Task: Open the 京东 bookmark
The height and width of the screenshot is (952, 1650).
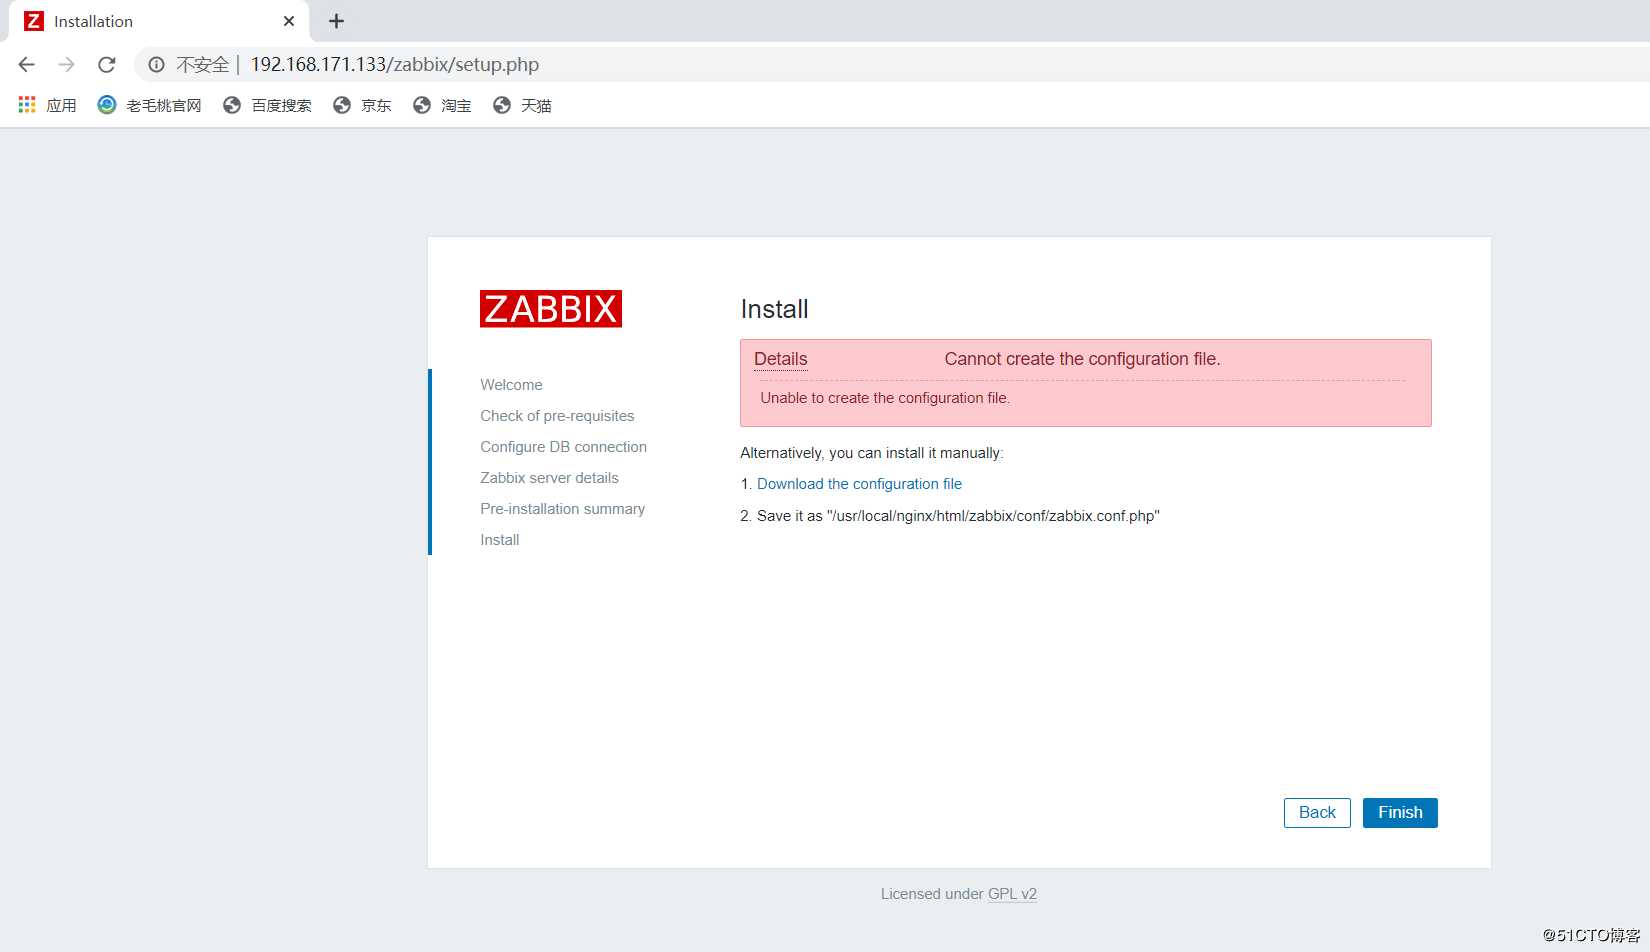Action: tap(362, 105)
